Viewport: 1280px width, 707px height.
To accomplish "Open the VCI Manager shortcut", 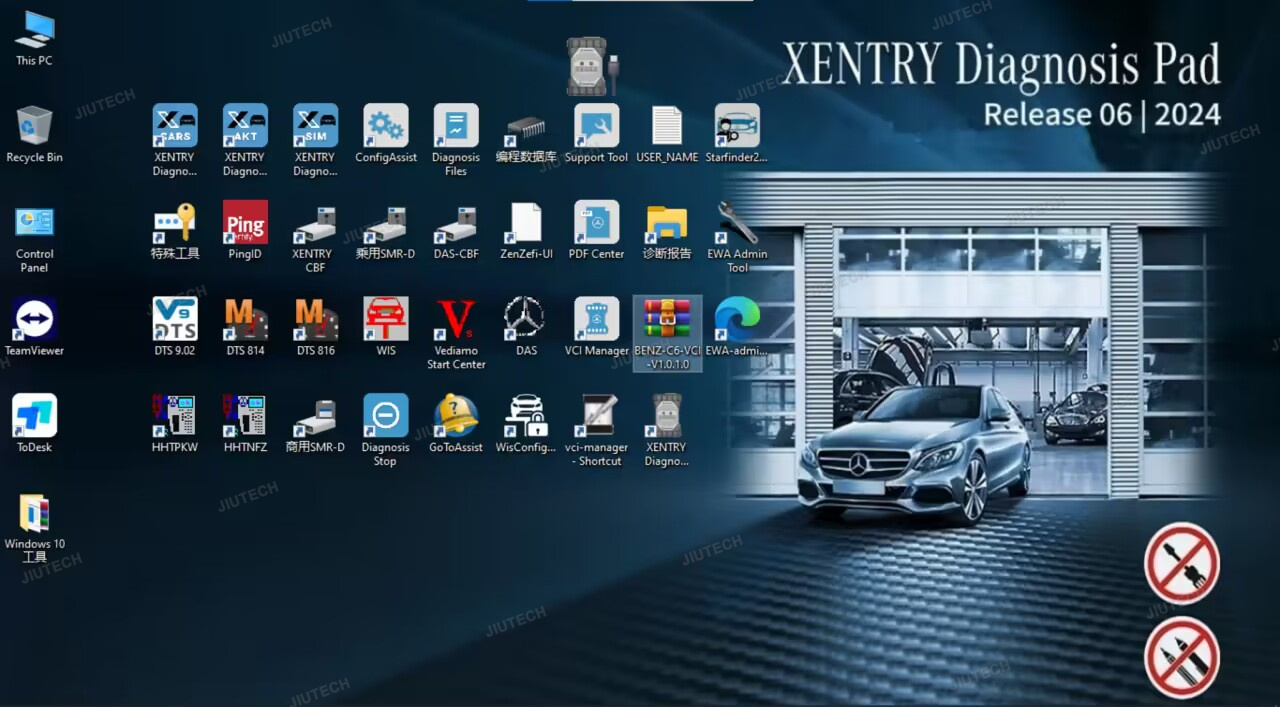I will coord(596,320).
